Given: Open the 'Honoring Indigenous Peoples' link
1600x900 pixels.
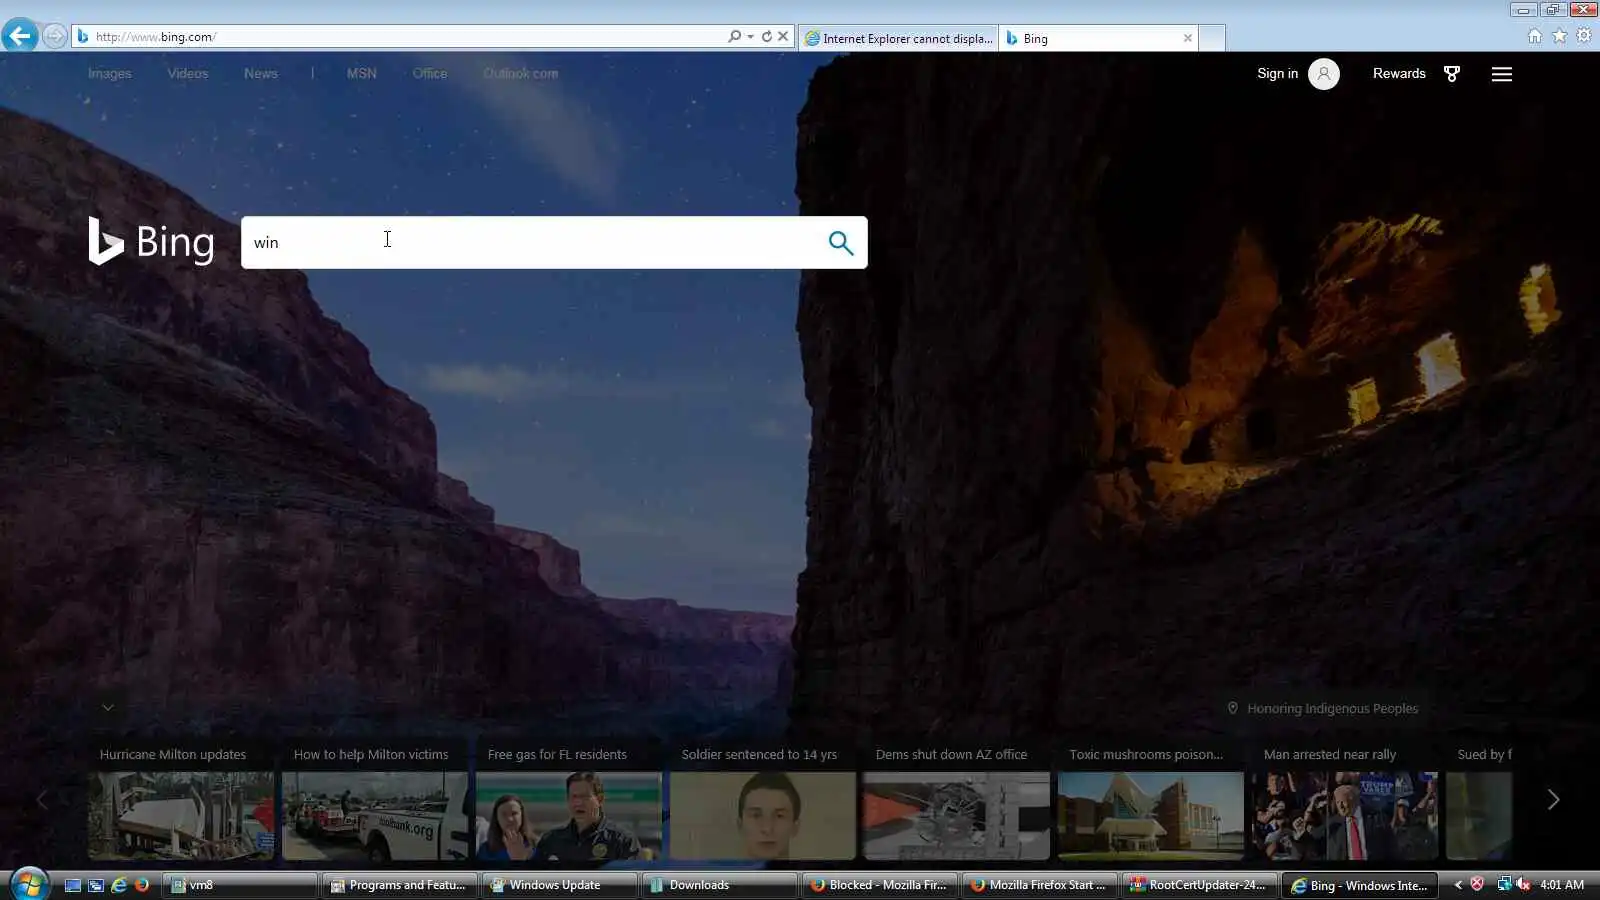Looking at the screenshot, I should [1333, 708].
